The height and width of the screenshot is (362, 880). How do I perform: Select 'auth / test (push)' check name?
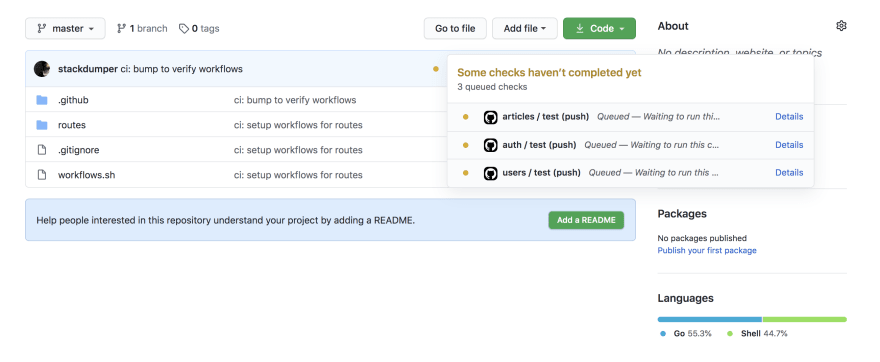[539, 145]
